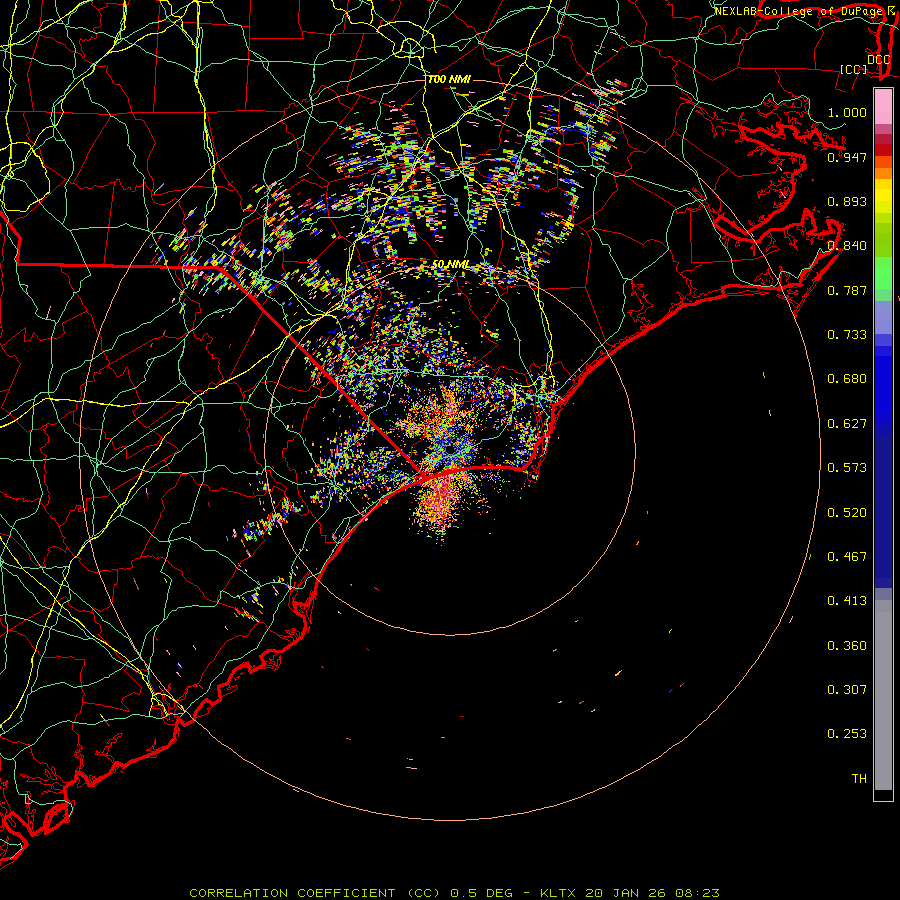Click the red segment of the color bar

pyautogui.click(x=883, y=150)
